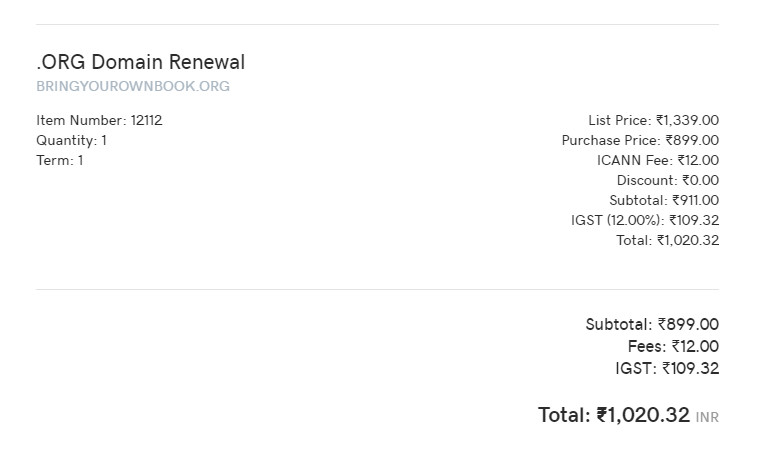The width and height of the screenshot is (760, 456).
Task: Click the Fees ₹12.00 summary line
Action: 673,346
